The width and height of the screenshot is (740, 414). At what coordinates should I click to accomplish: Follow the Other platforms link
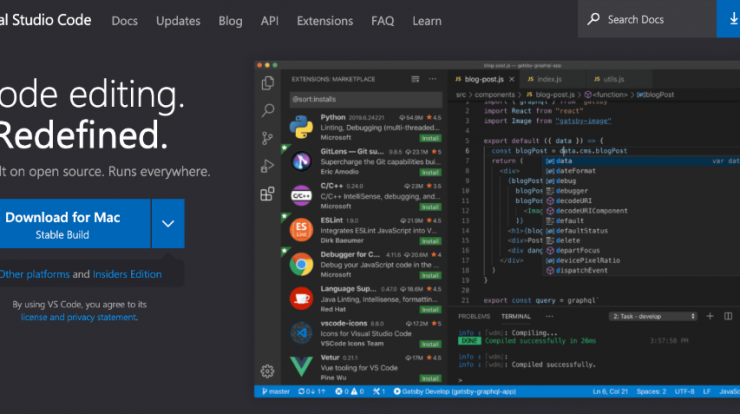coord(34,274)
